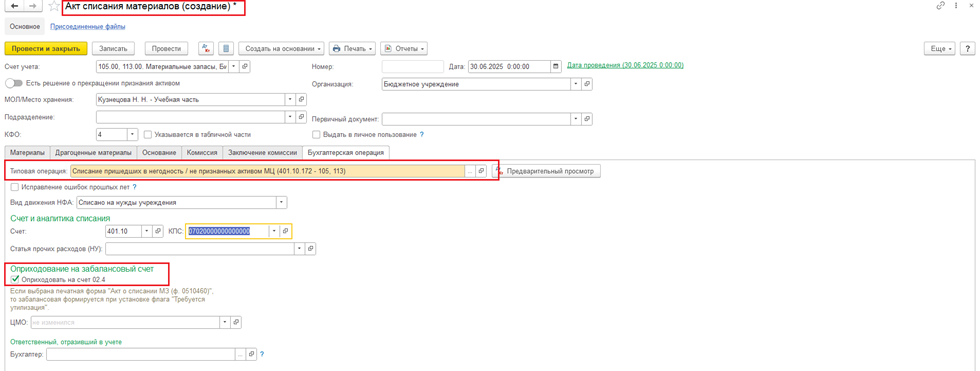Viewport: 980px width, 371px height.
Task: Open Первичный документ record via open icon
Action: pos(586,118)
